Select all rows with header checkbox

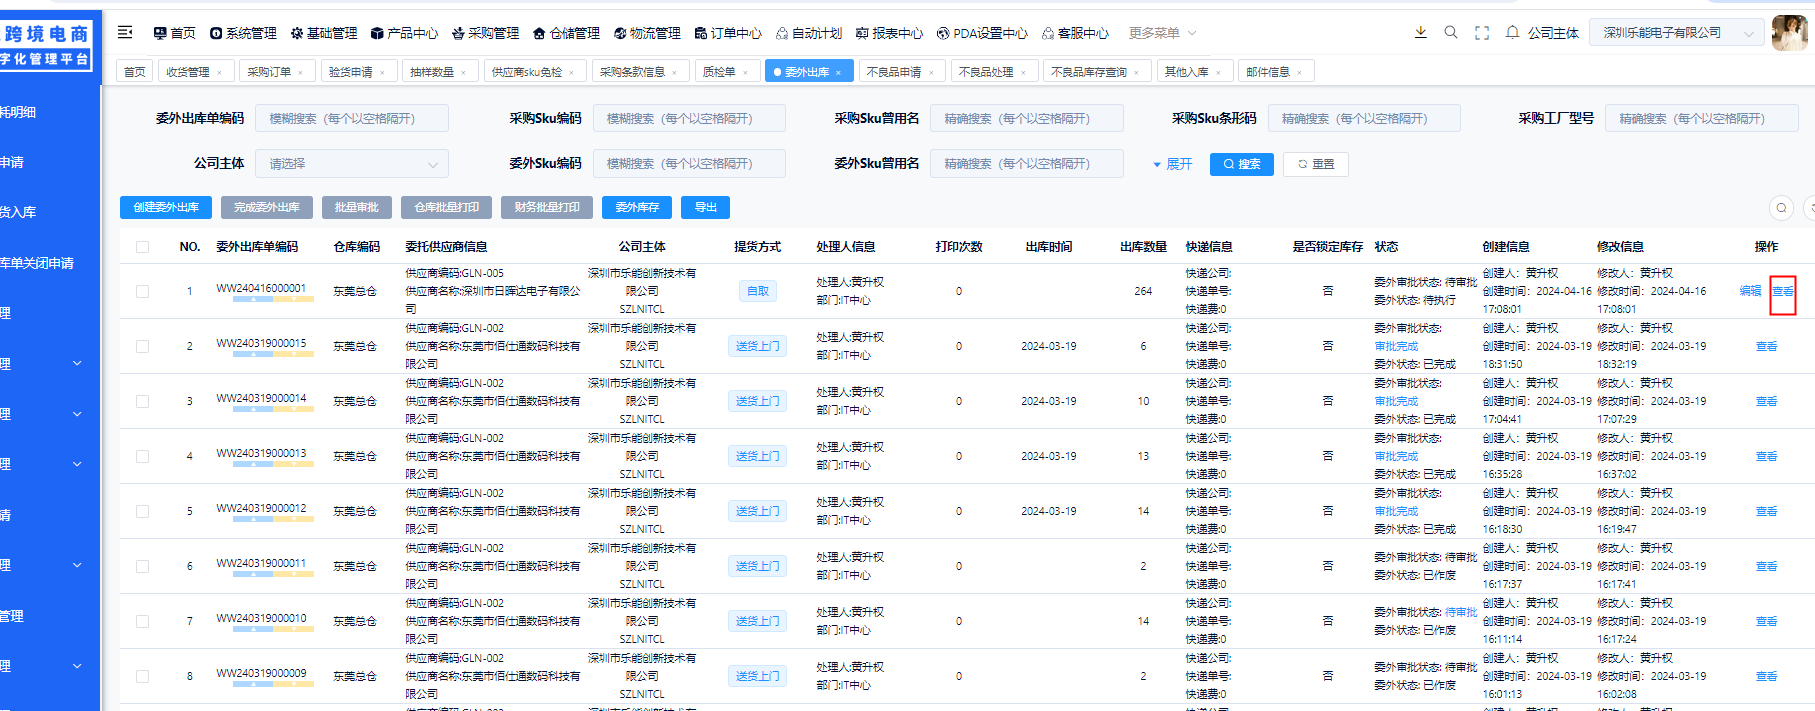(x=142, y=247)
